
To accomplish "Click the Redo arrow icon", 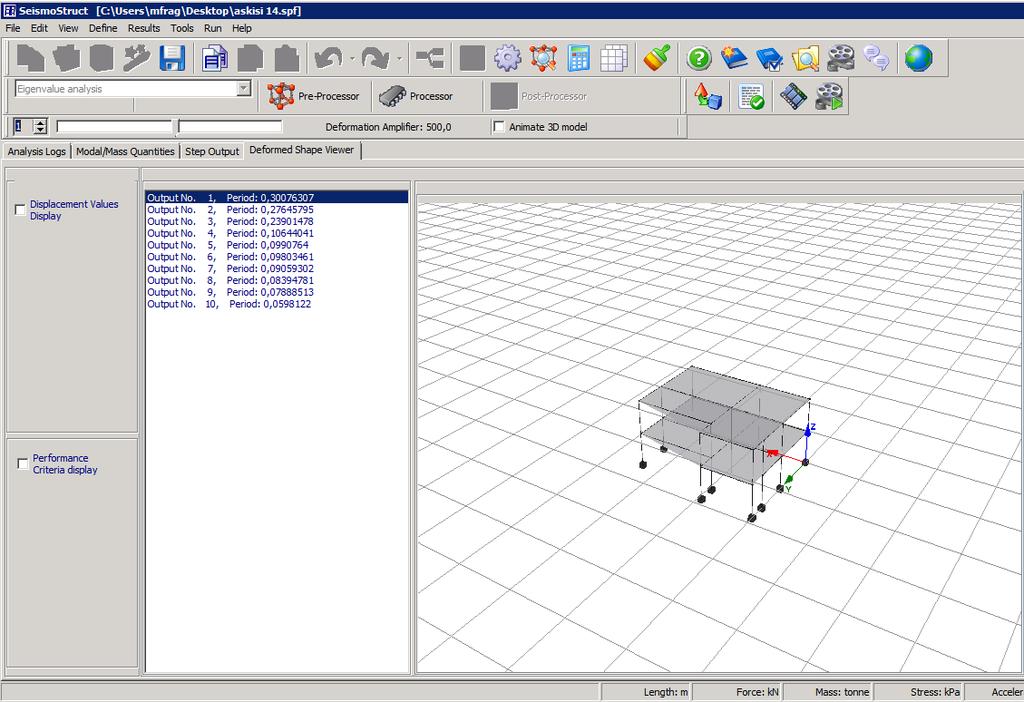I will [x=376, y=58].
